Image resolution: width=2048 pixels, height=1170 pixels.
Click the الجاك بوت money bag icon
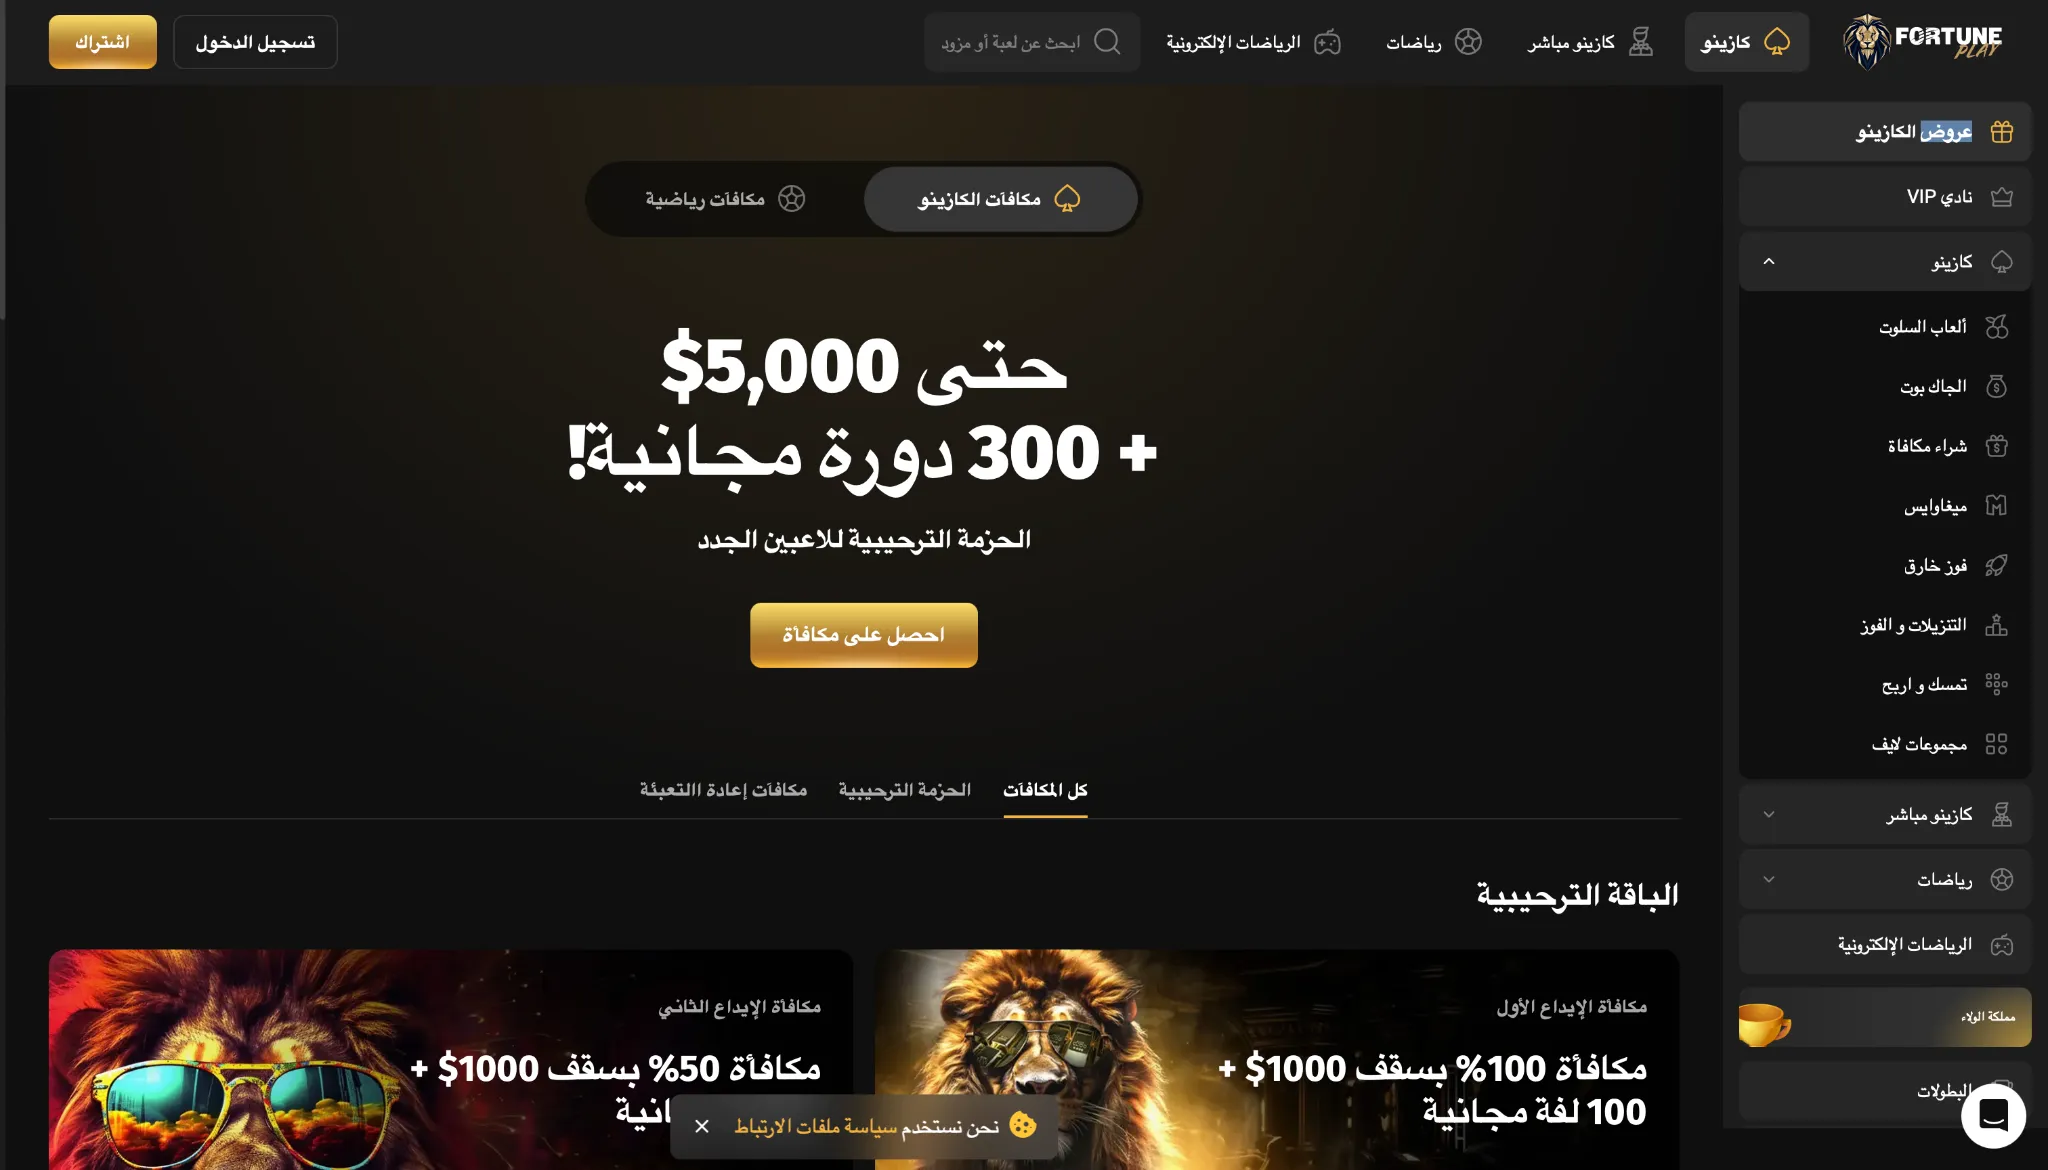click(1996, 387)
